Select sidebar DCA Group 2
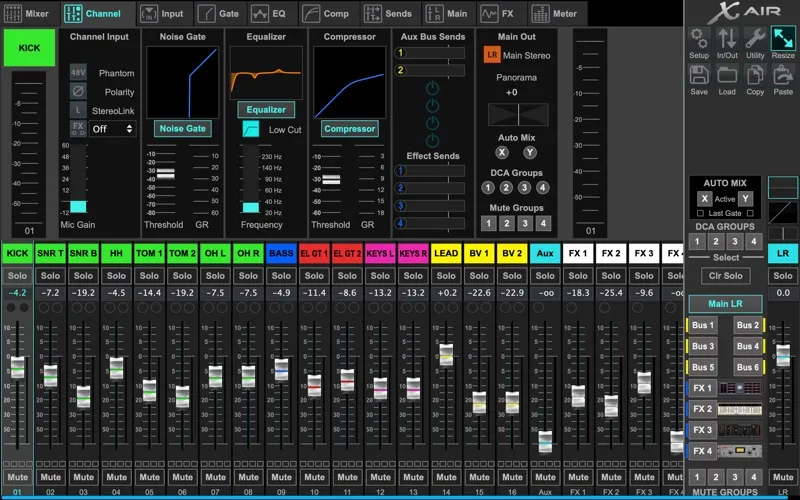This screenshot has height=500, width=800. pos(716,241)
